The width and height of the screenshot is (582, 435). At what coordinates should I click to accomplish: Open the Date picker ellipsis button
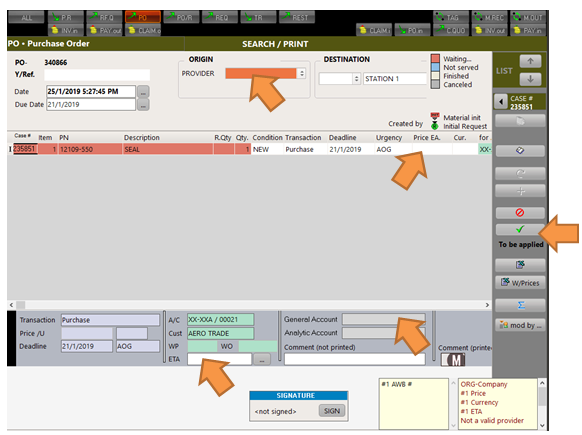coord(143,91)
